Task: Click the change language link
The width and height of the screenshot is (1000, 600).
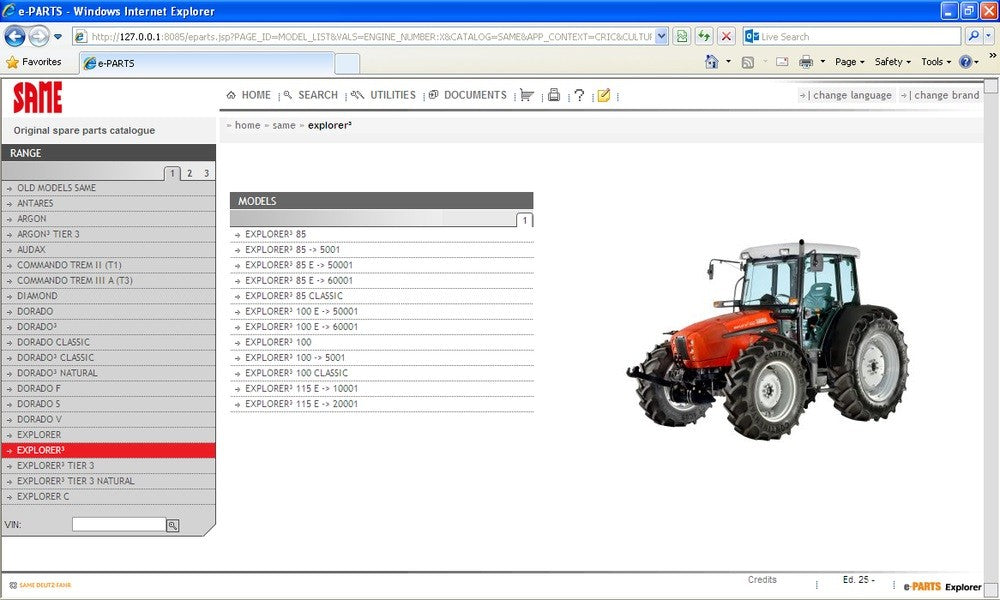Action: coord(850,95)
